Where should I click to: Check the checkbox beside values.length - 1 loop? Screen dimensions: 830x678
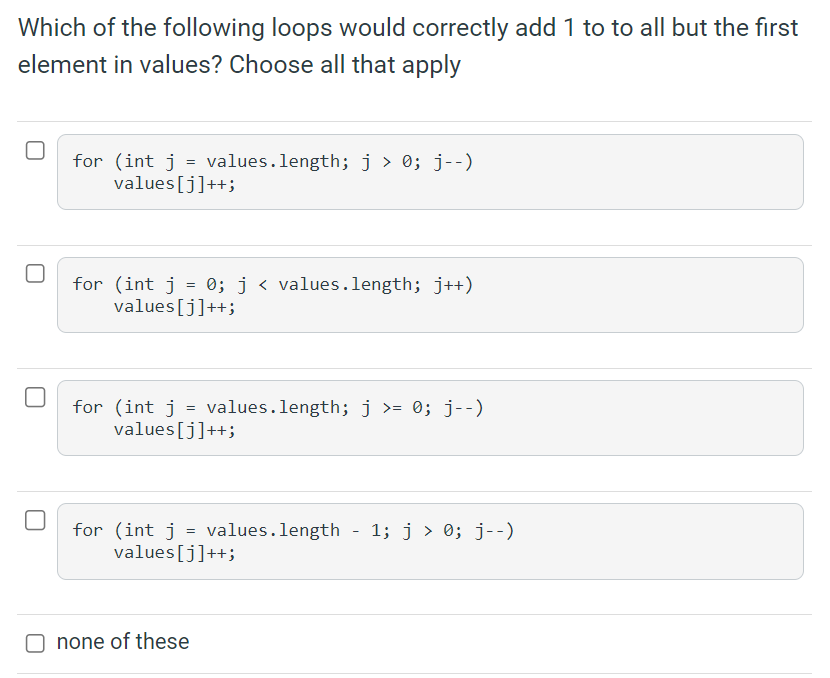pos(35,518)
